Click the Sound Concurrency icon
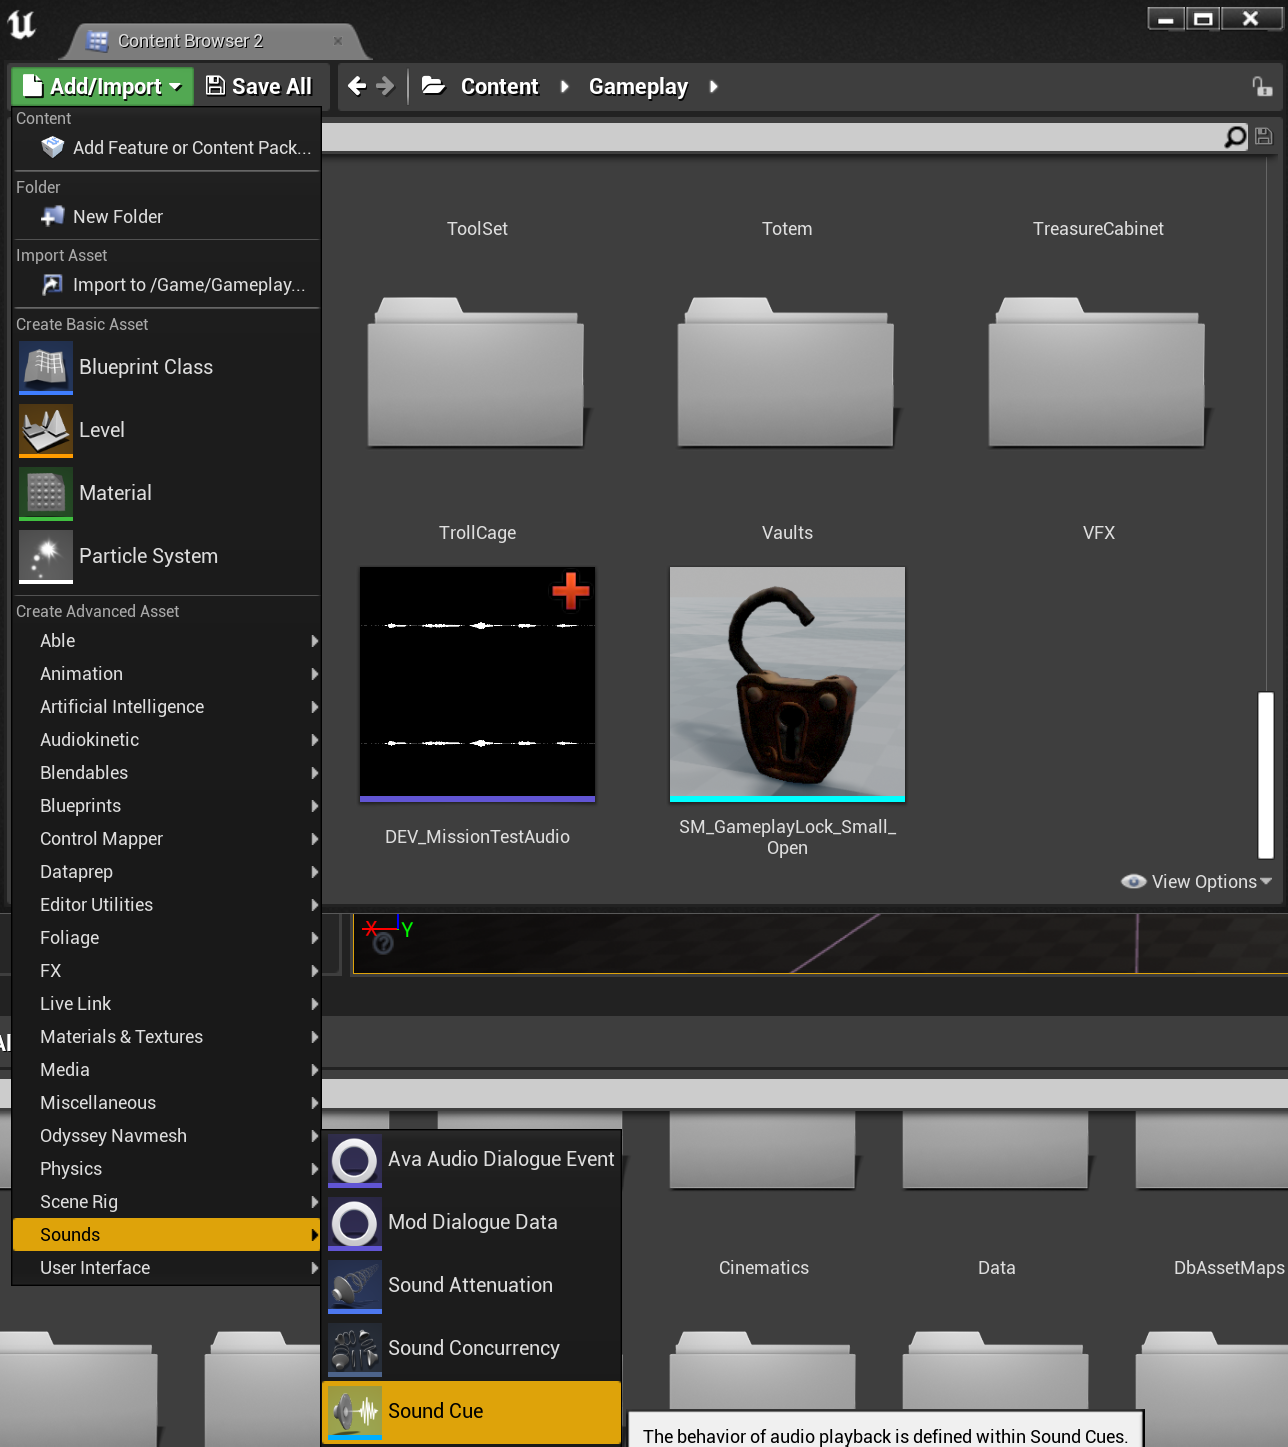The width and height of the screenshot is (1288, 1447). pyautogui.click(x=355, y=1347)
